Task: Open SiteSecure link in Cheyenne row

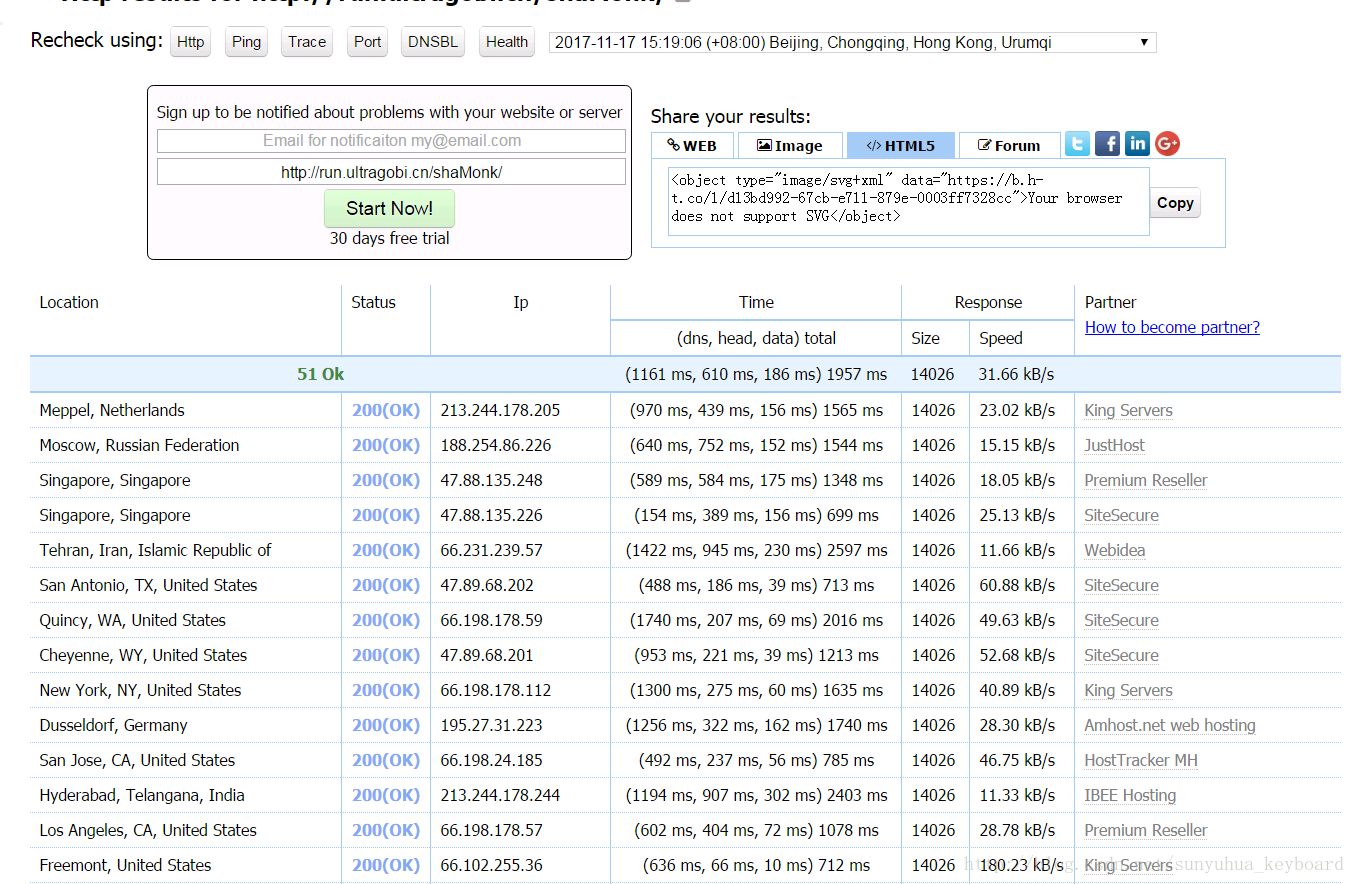Action: (x=1121, y=655)
